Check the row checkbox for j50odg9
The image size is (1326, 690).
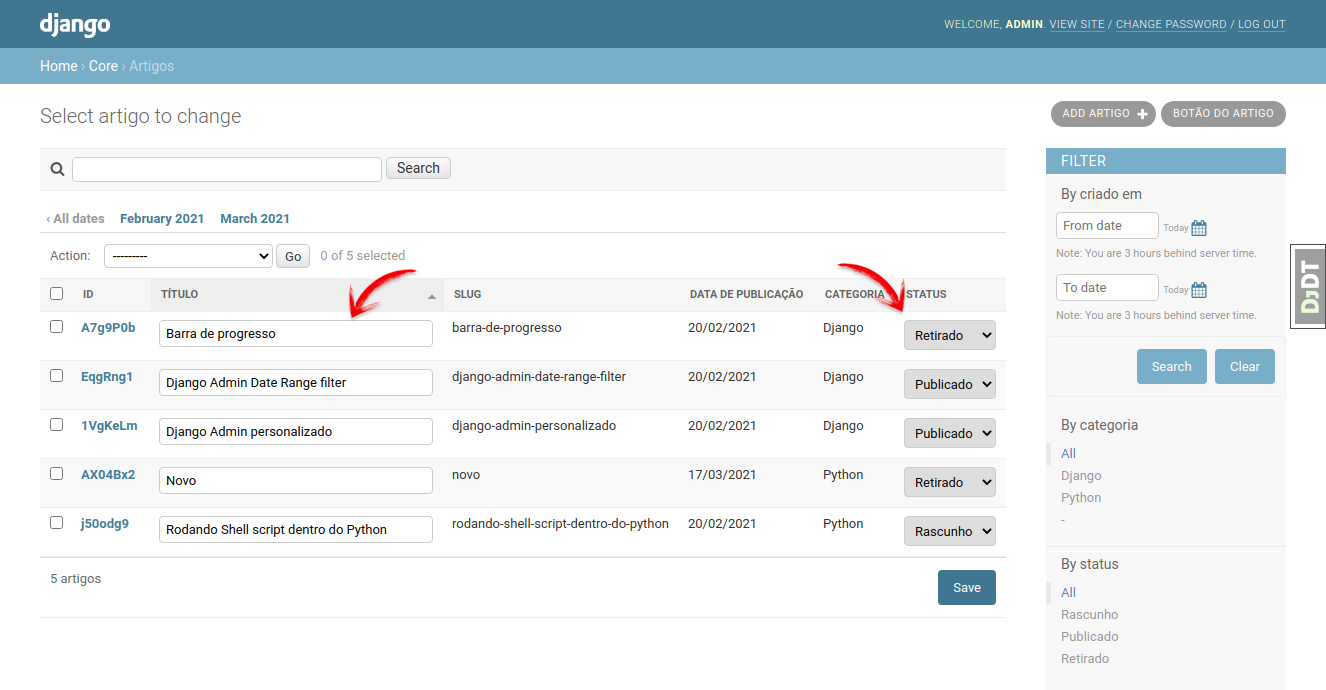point(57,523)
